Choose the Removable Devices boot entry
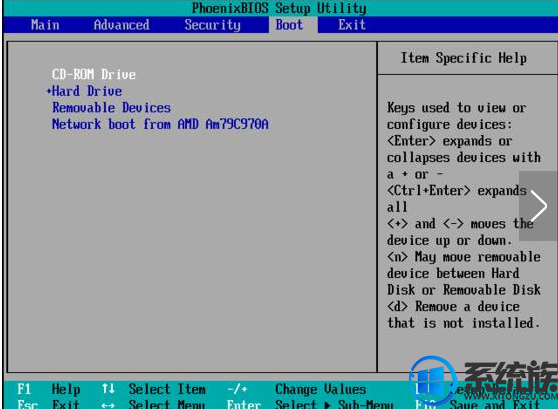This screenshot has width=558, height=409. click(111, 108)
